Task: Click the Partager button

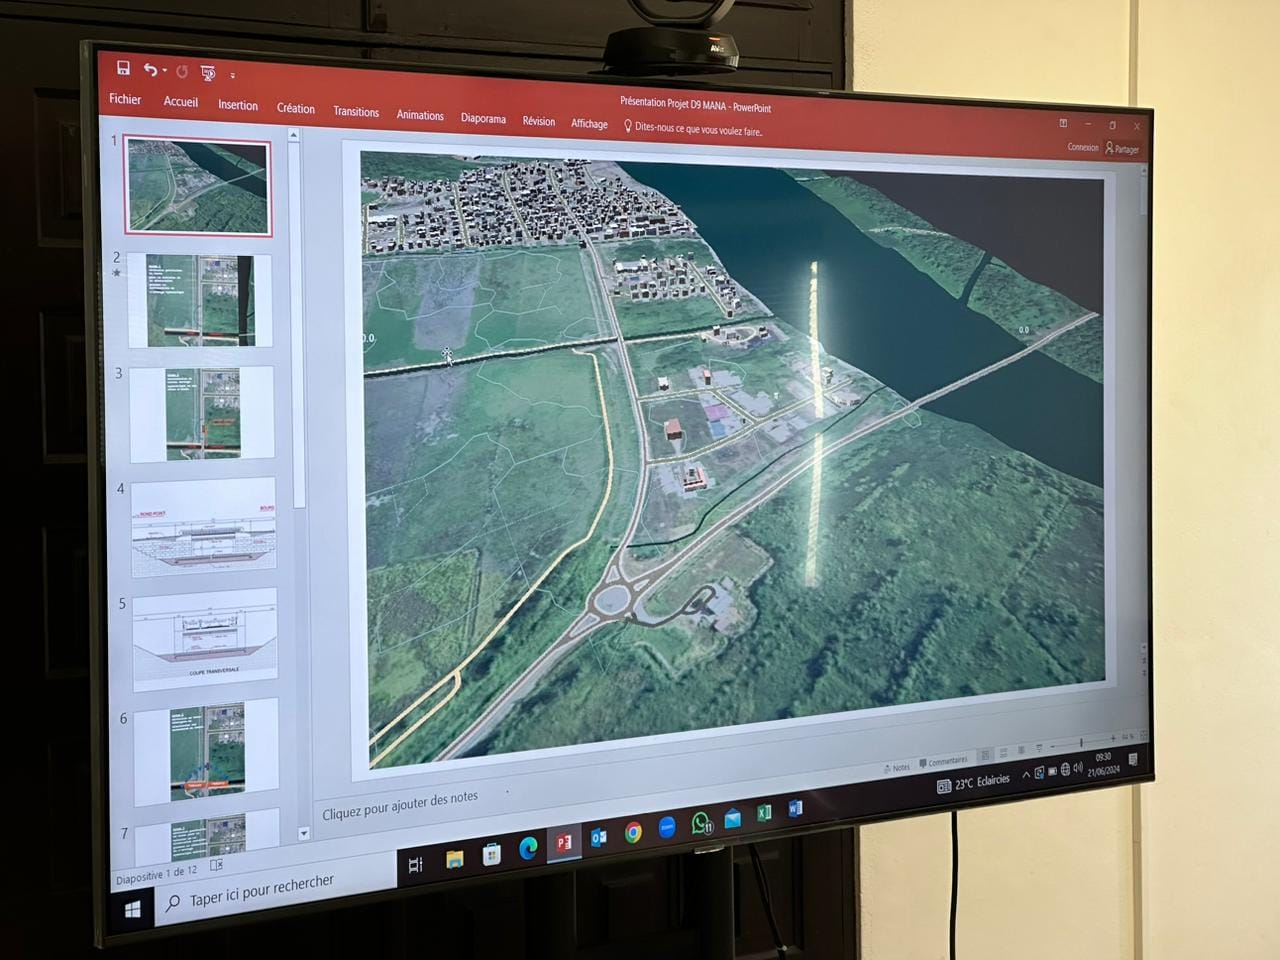Action: point(1122,149)
